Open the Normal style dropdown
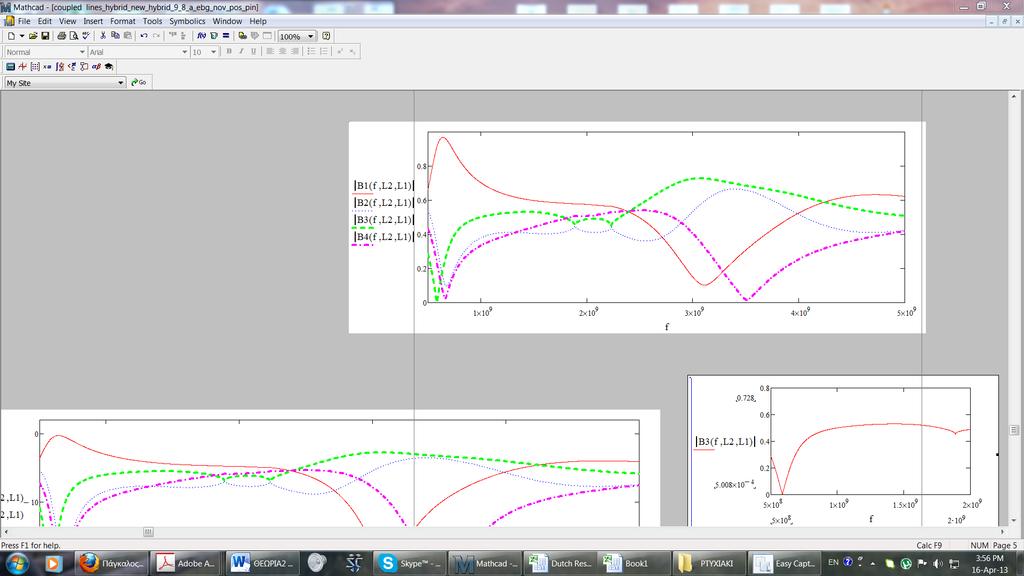Image resolution: width=1024 pixels, height=576 pixels. [82, 52]
